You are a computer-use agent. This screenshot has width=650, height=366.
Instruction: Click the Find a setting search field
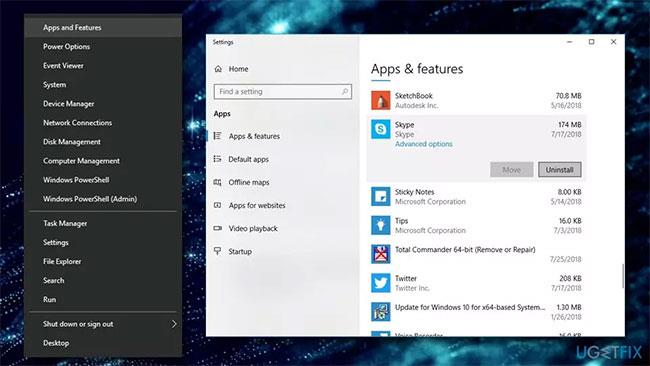tap(283, 92)
